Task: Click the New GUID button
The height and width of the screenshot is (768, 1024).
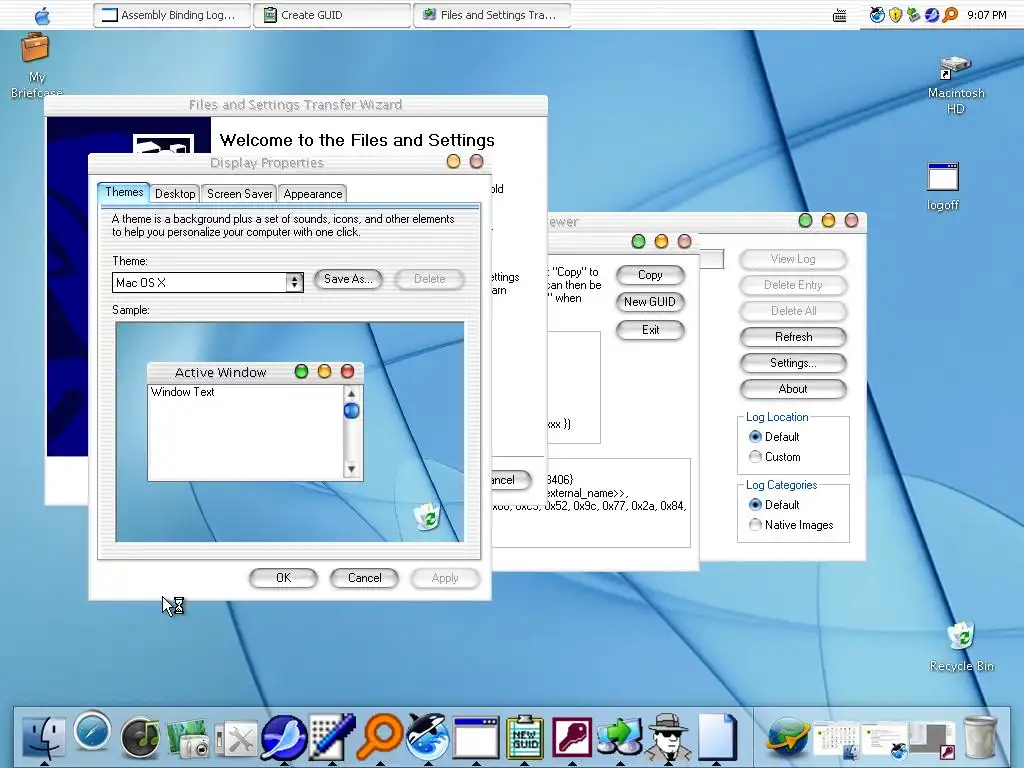Action: coord(650,302)
